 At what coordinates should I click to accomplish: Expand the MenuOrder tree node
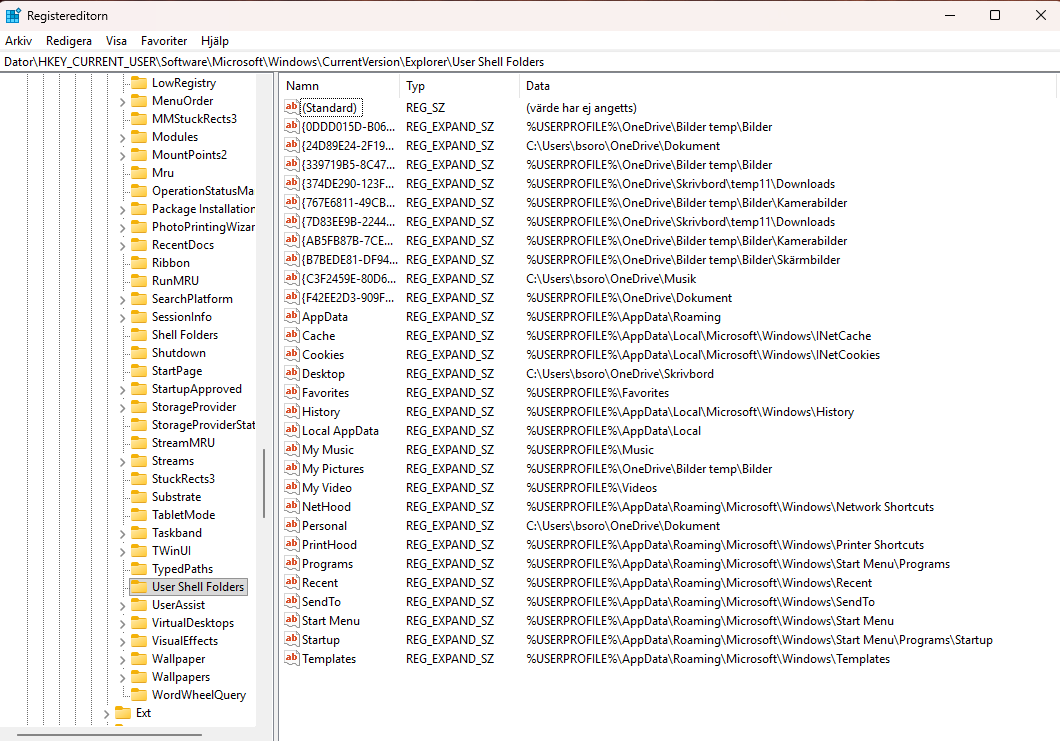(x=122, y=101)
